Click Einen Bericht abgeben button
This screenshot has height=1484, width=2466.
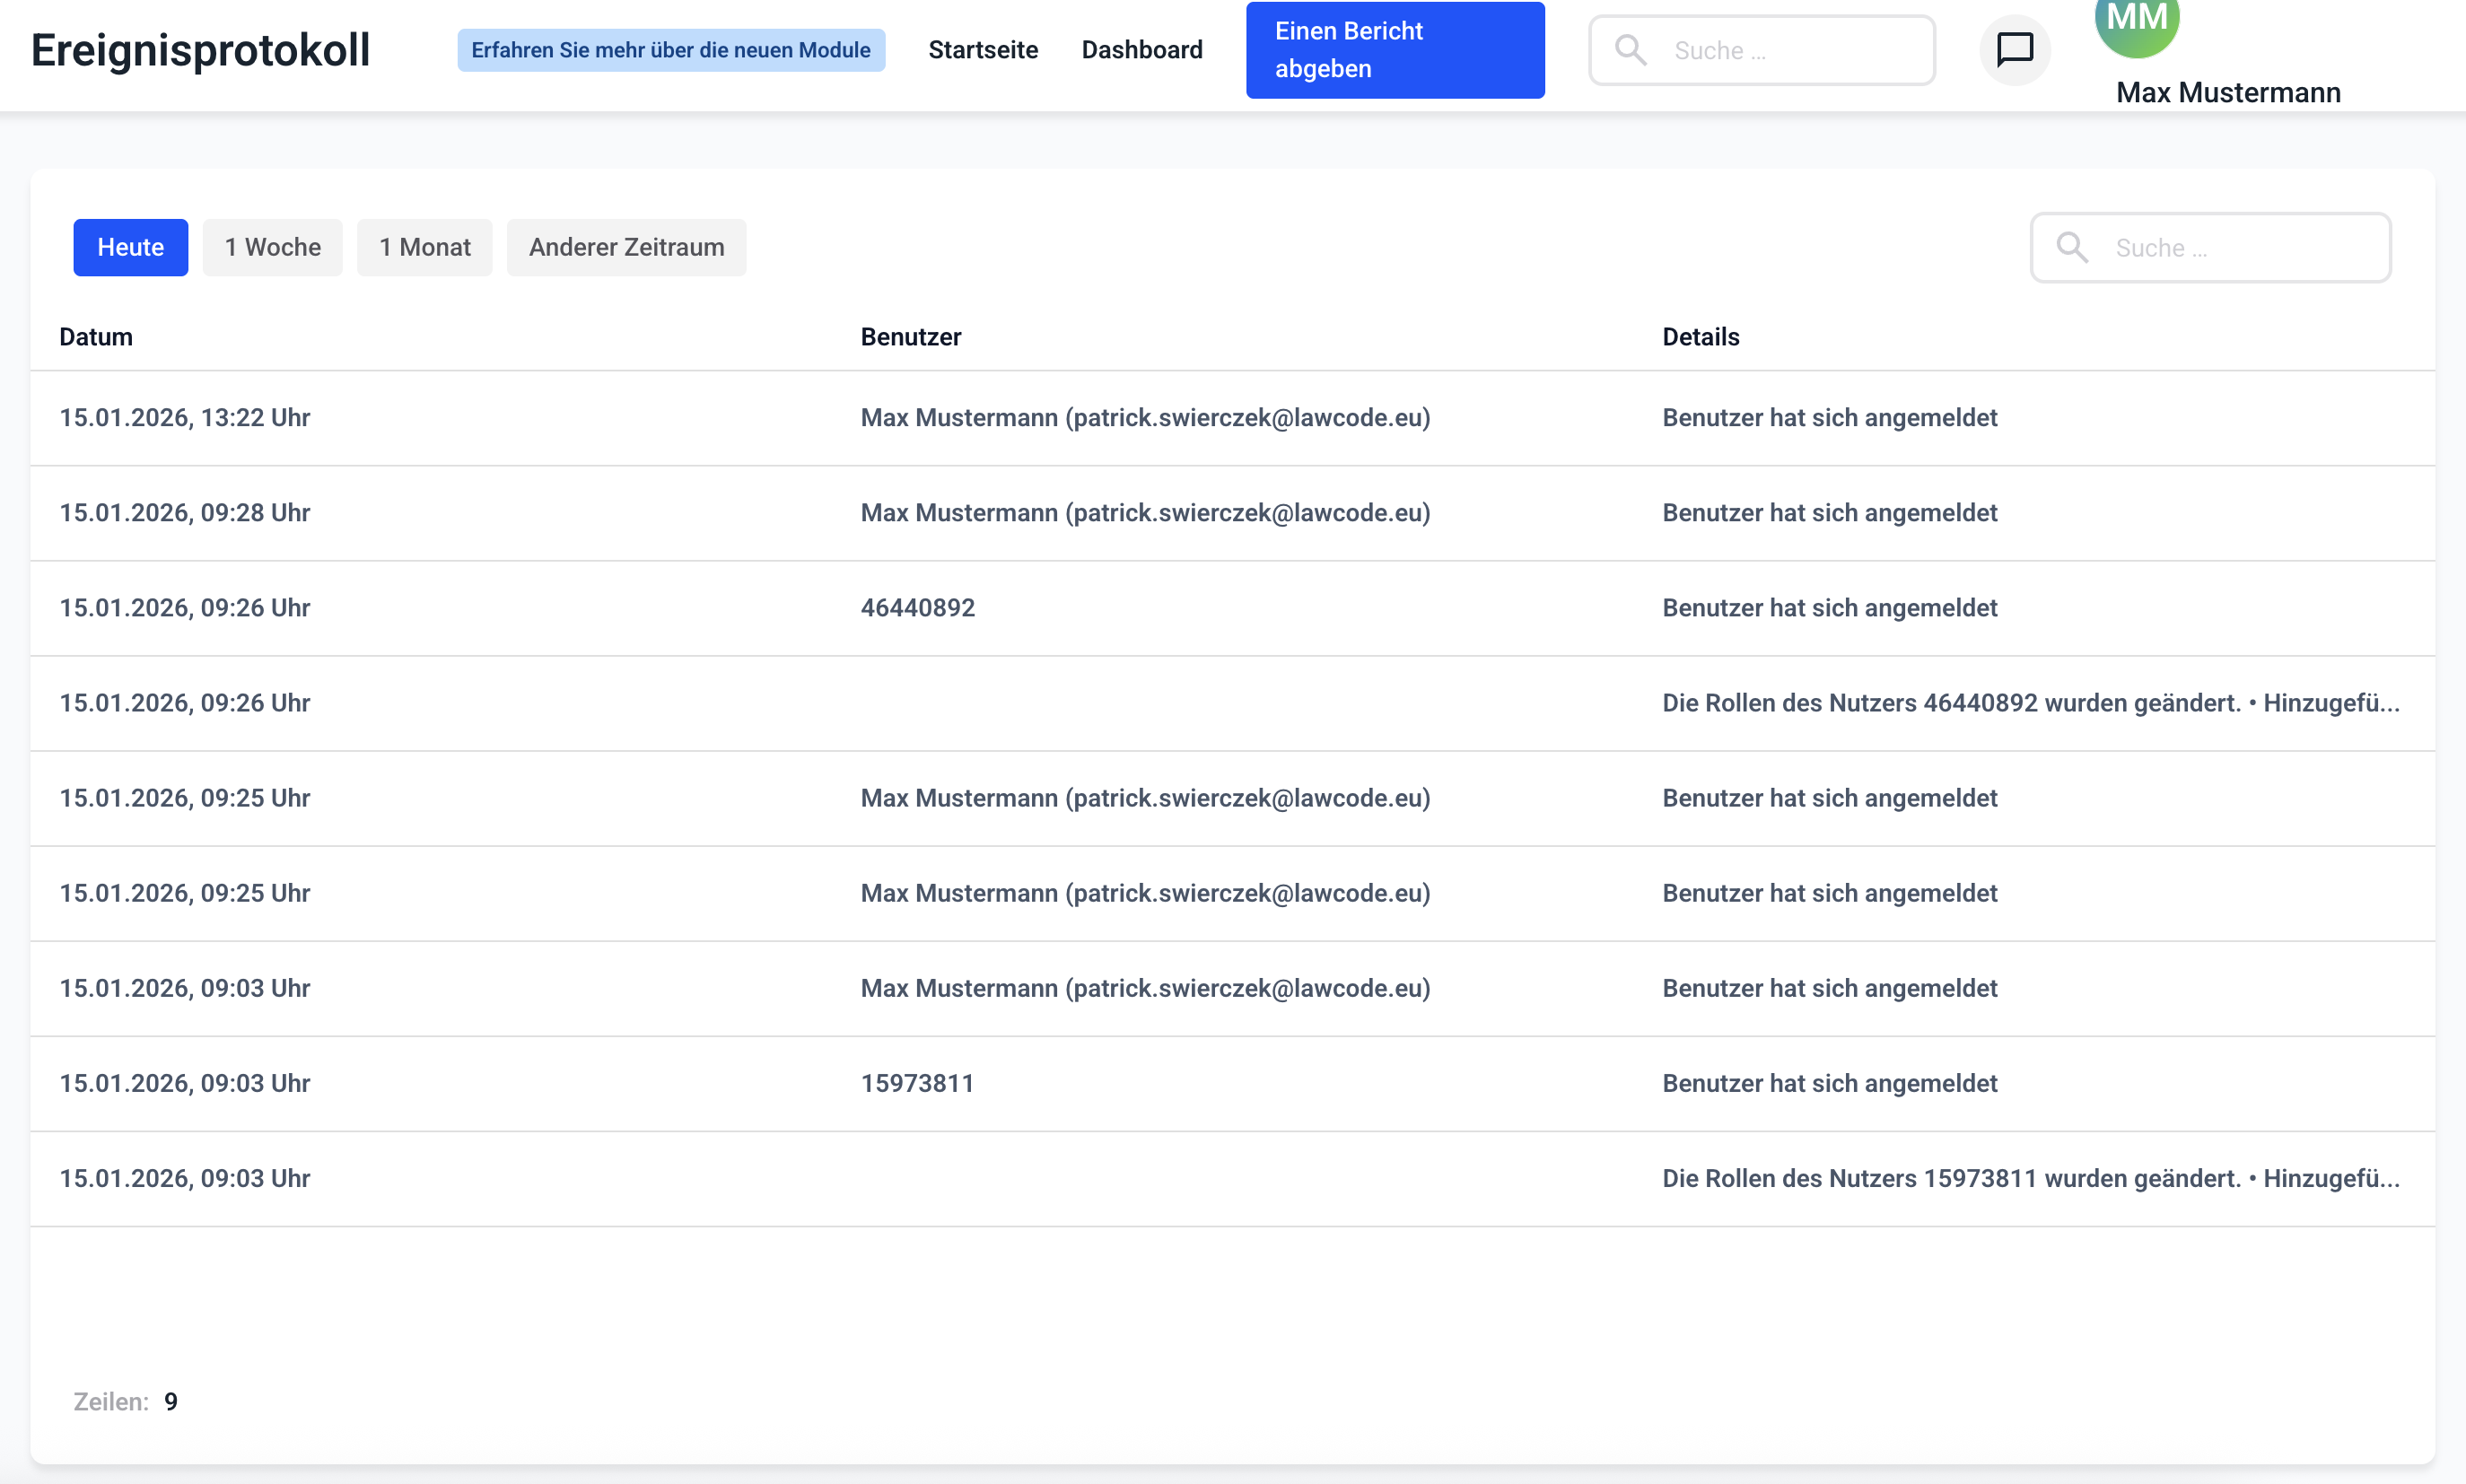click(x=1394, y=50)
